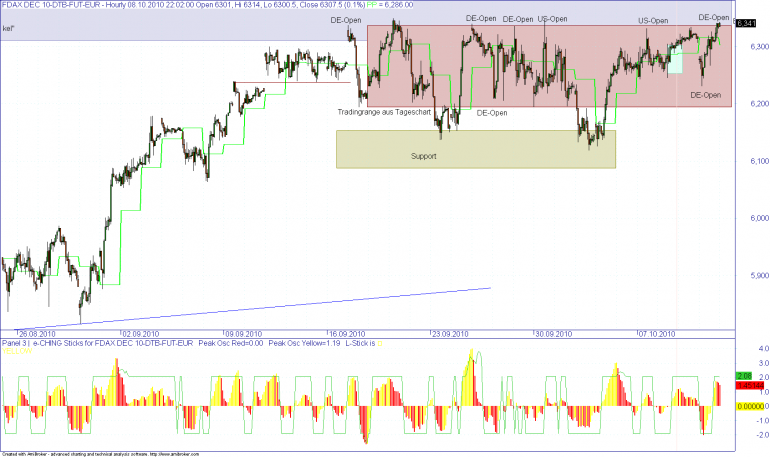Viewport: 770px width, 457px height.
Task: Click the 'Panel 3' e-CHING Sticks title
Action: pyautogui.click(x=98, y=343)
